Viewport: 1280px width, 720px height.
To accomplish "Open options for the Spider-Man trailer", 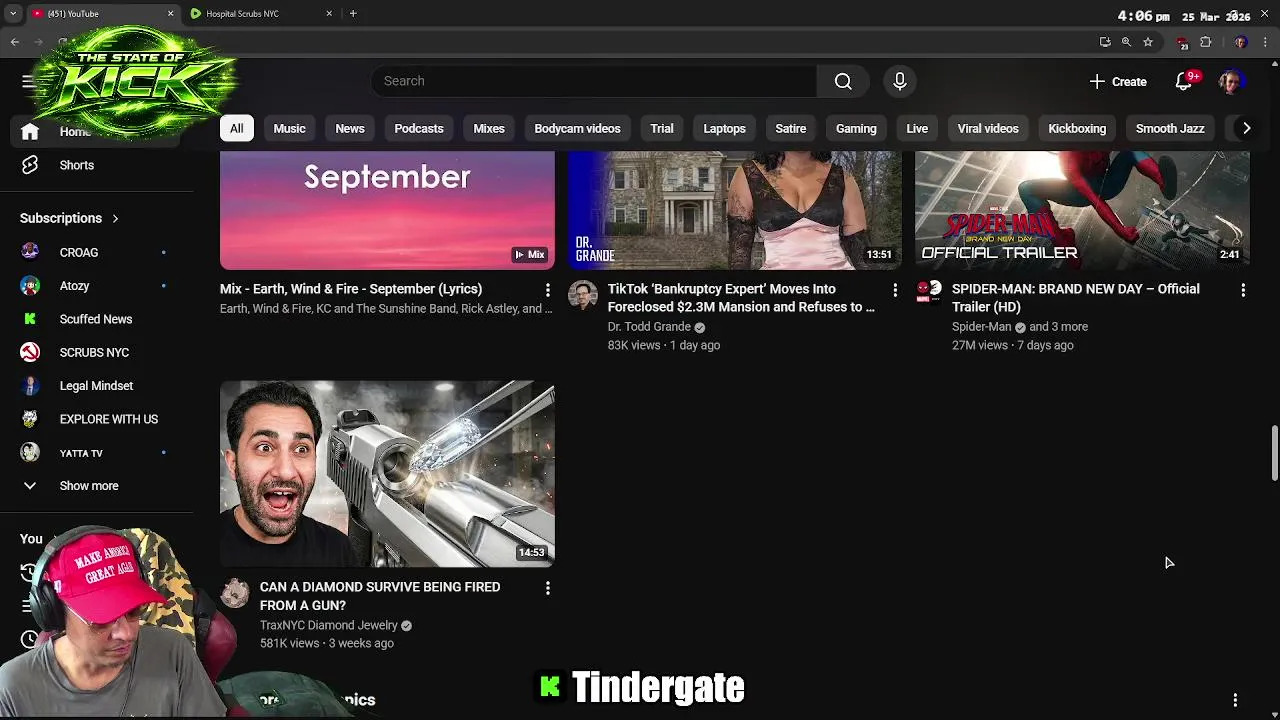I will 1243,289.
